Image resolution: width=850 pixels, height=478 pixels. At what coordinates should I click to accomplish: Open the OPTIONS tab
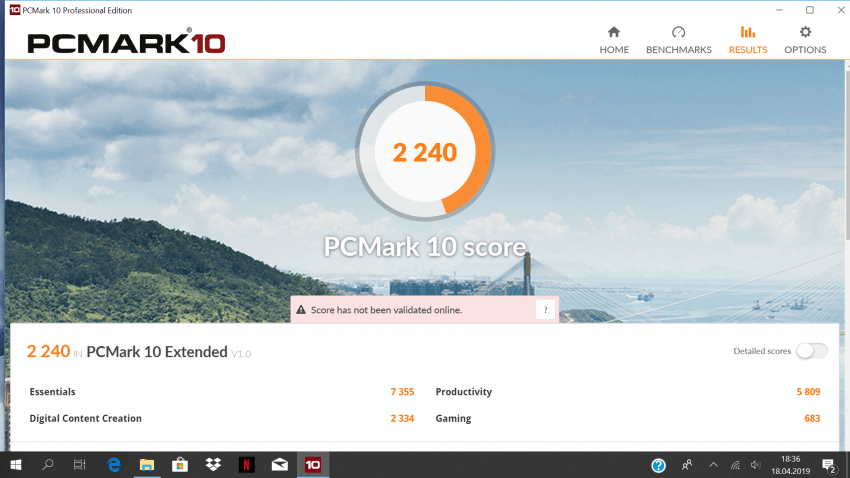[805, 40]
